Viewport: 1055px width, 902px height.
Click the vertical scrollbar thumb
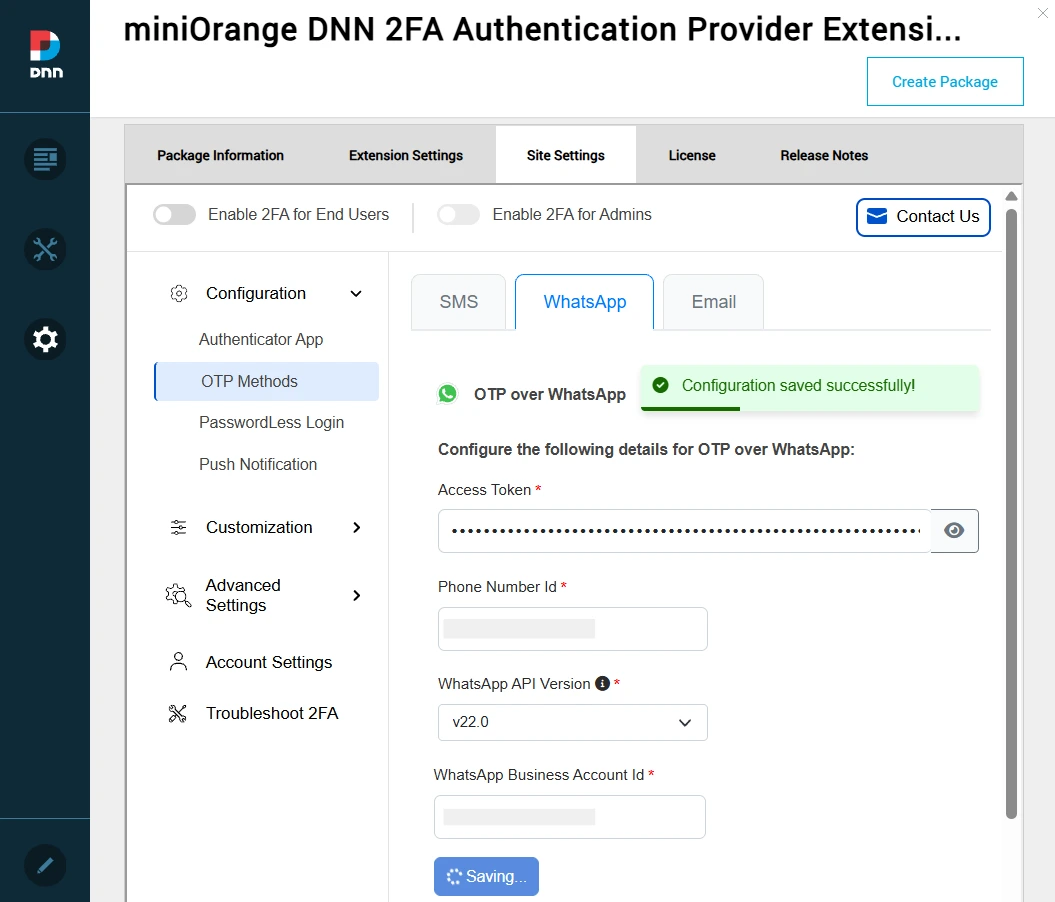point(1011,514)
